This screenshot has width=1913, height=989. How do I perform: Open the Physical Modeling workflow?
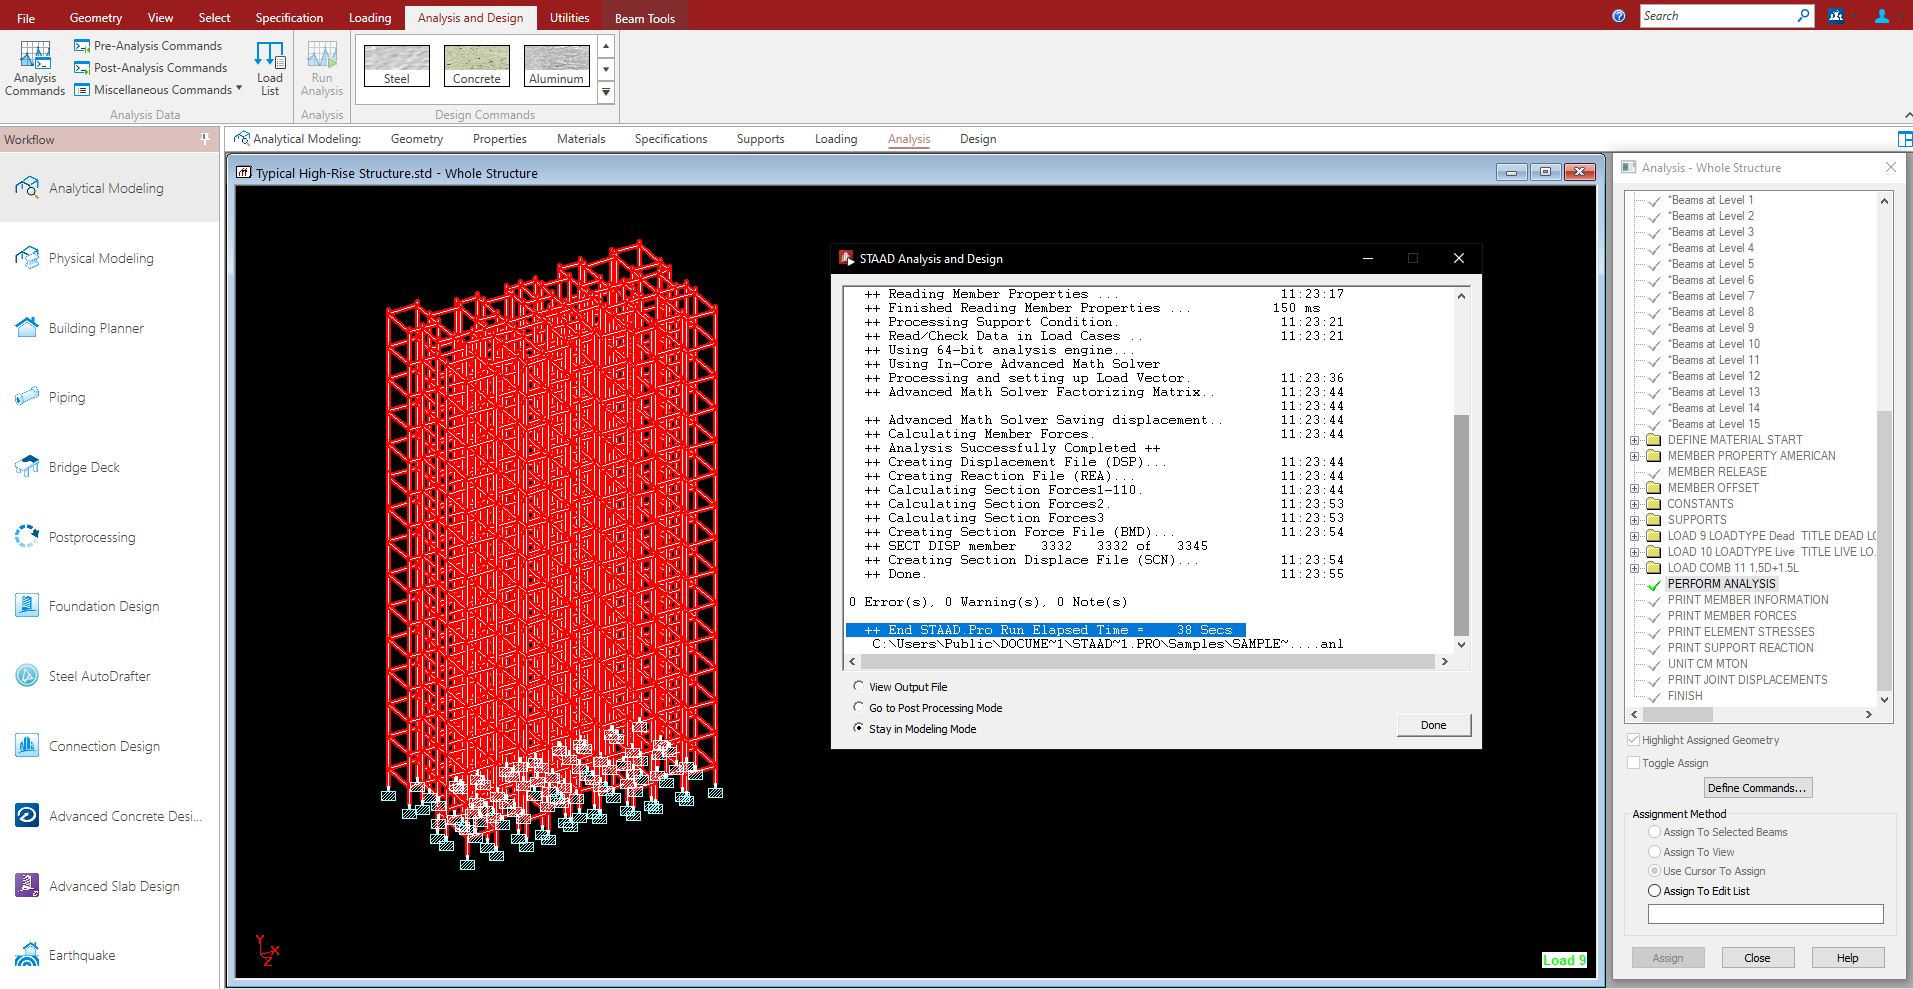pyautogui.click(x=109, y=258)
